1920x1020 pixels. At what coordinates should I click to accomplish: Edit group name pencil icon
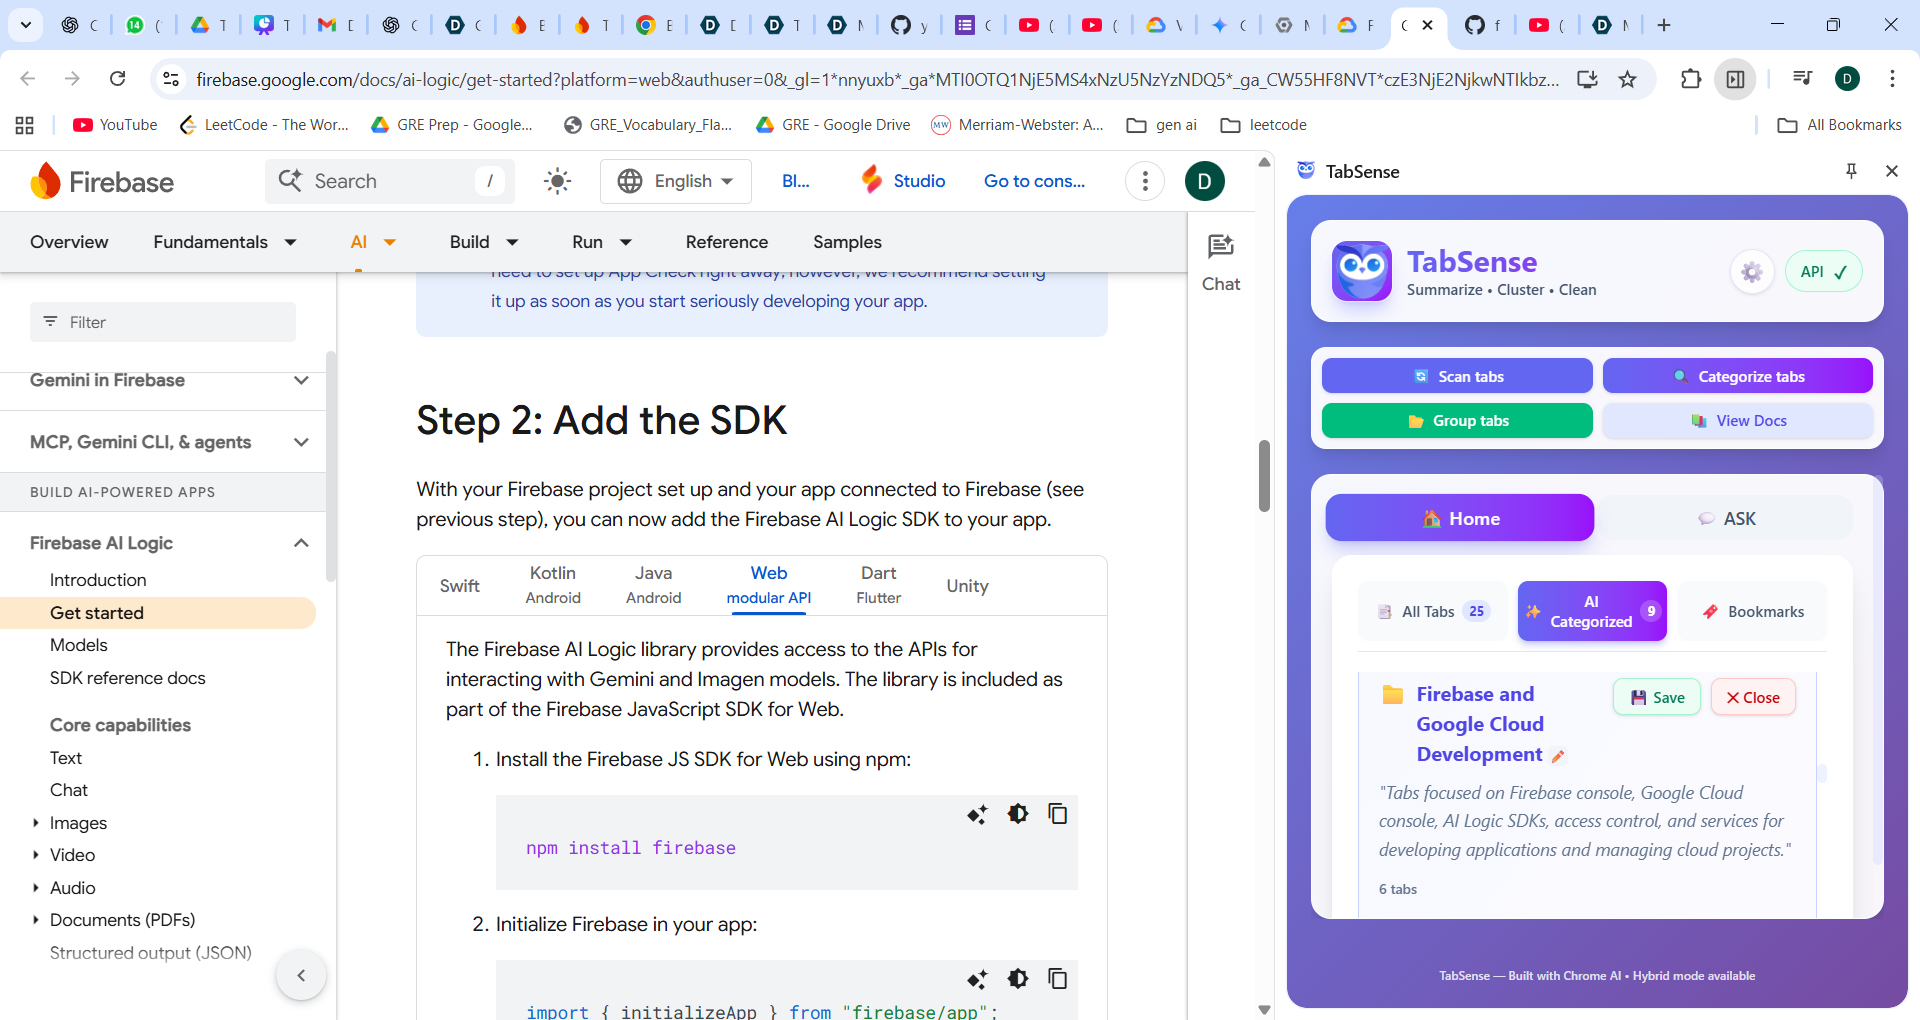[1557, 756]
